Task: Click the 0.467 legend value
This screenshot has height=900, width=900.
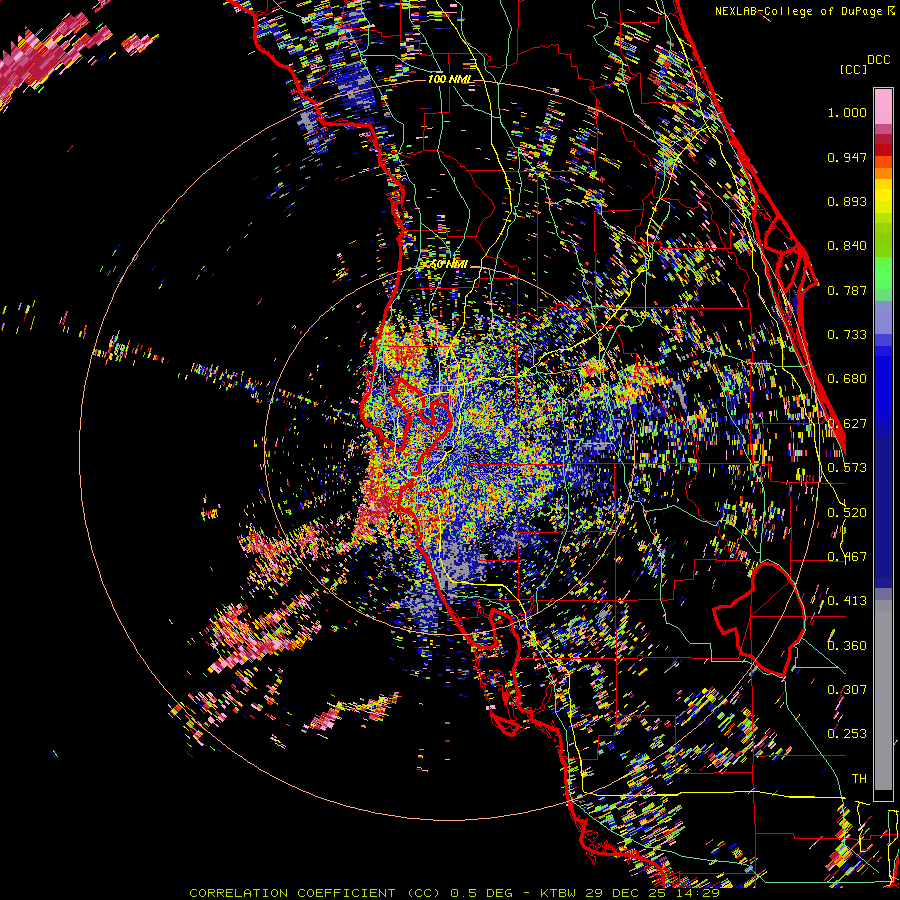Action: point(847,557)
